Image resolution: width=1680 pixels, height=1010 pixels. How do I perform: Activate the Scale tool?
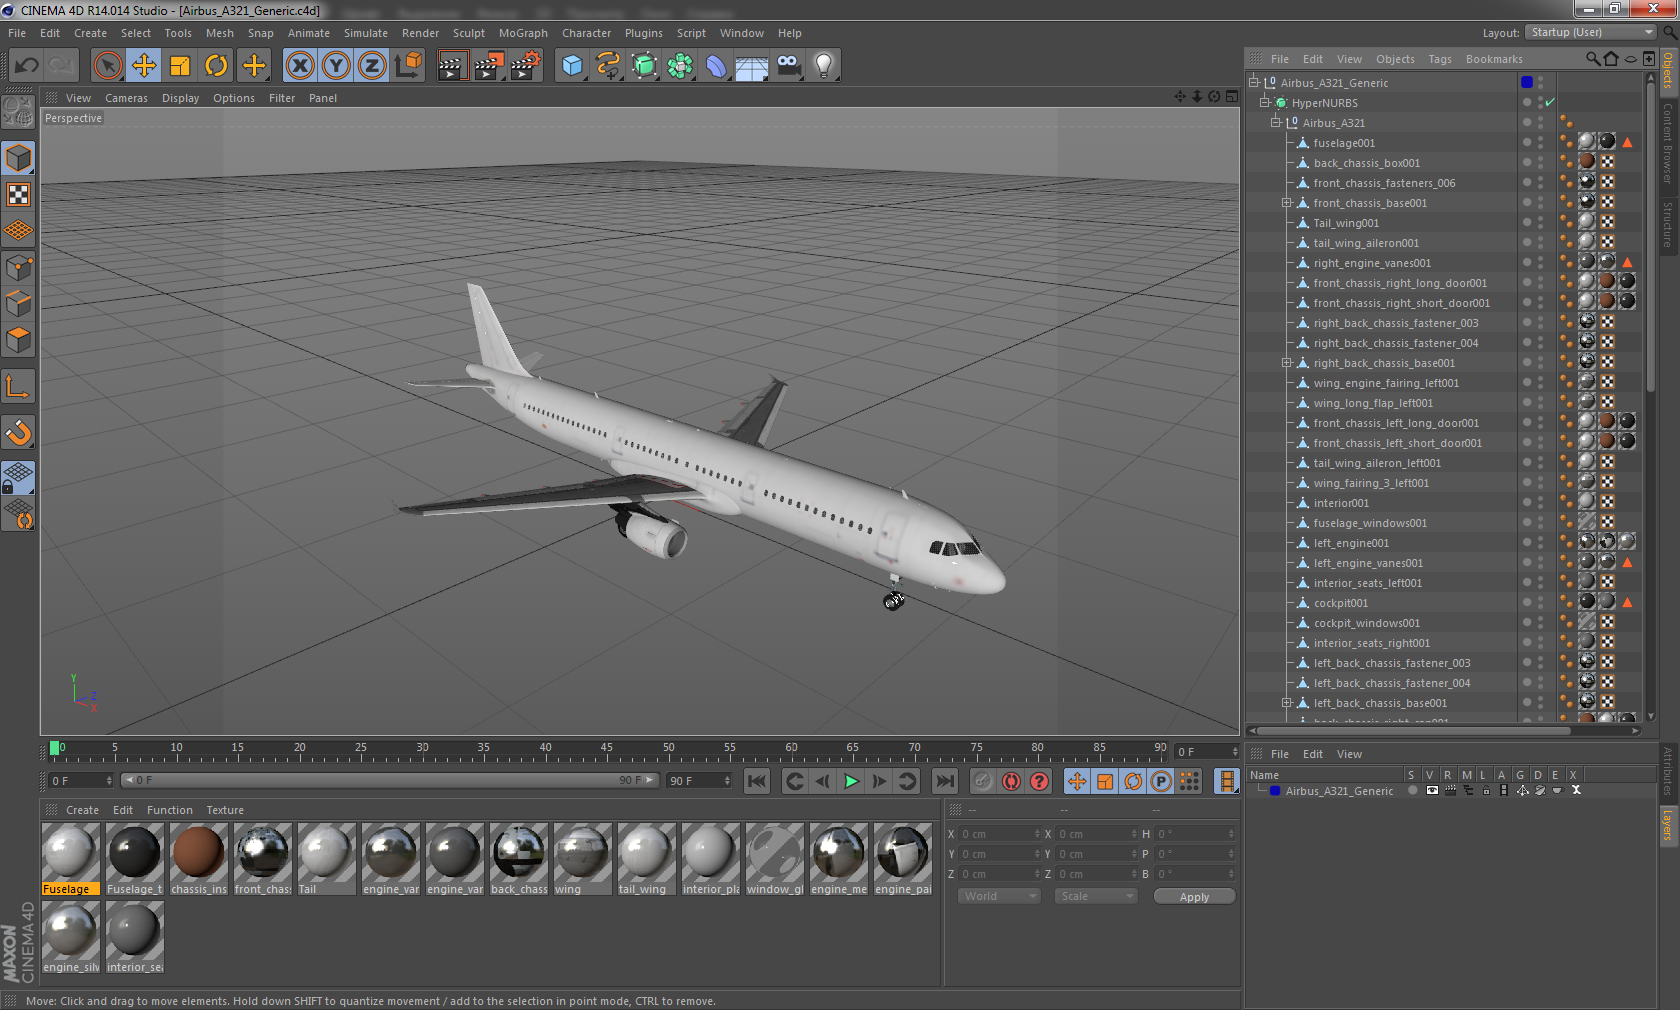click(180, 66)
